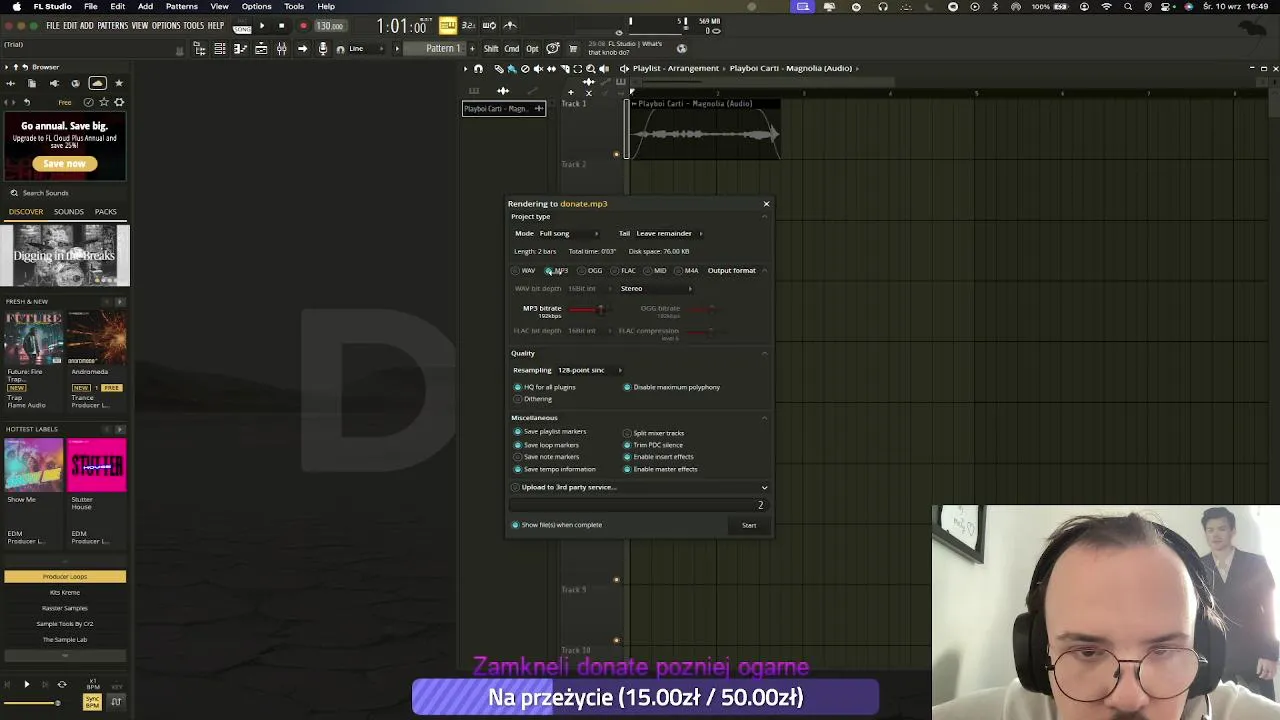Open Digging in the Breaks thumbnail
Viewport: 1280px width, 720px height.
65,255
